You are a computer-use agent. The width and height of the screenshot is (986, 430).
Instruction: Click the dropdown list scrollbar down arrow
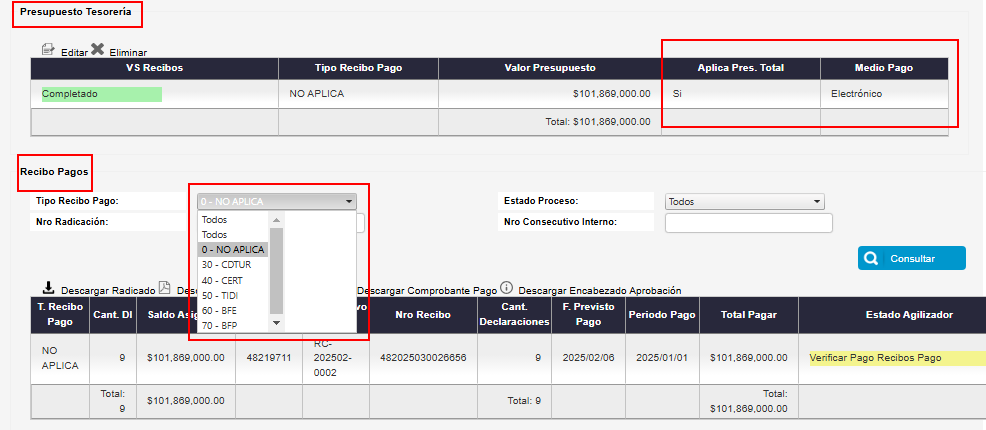(x=277, y=325)
